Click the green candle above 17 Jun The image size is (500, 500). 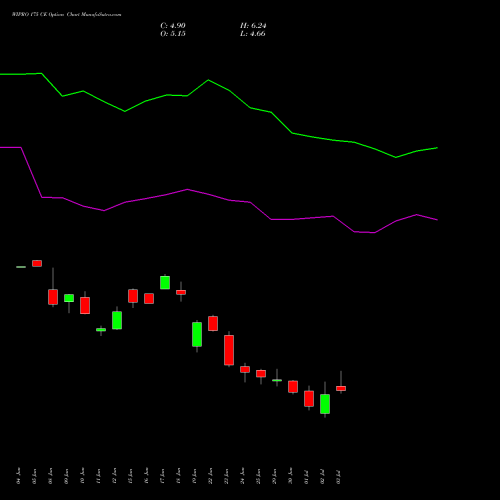165,282
